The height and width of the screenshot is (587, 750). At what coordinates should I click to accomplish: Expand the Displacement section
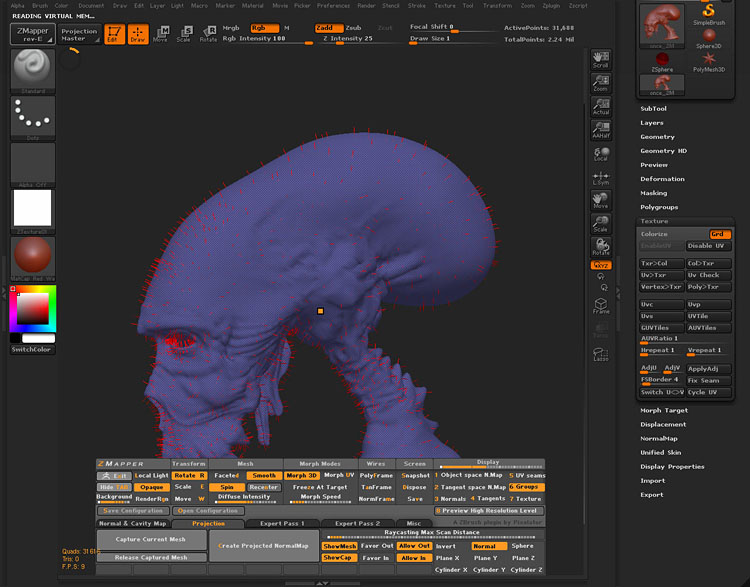663,424
